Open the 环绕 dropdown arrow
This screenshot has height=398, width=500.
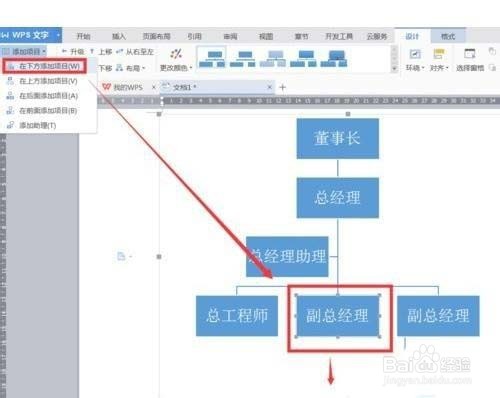click(423, 68)
